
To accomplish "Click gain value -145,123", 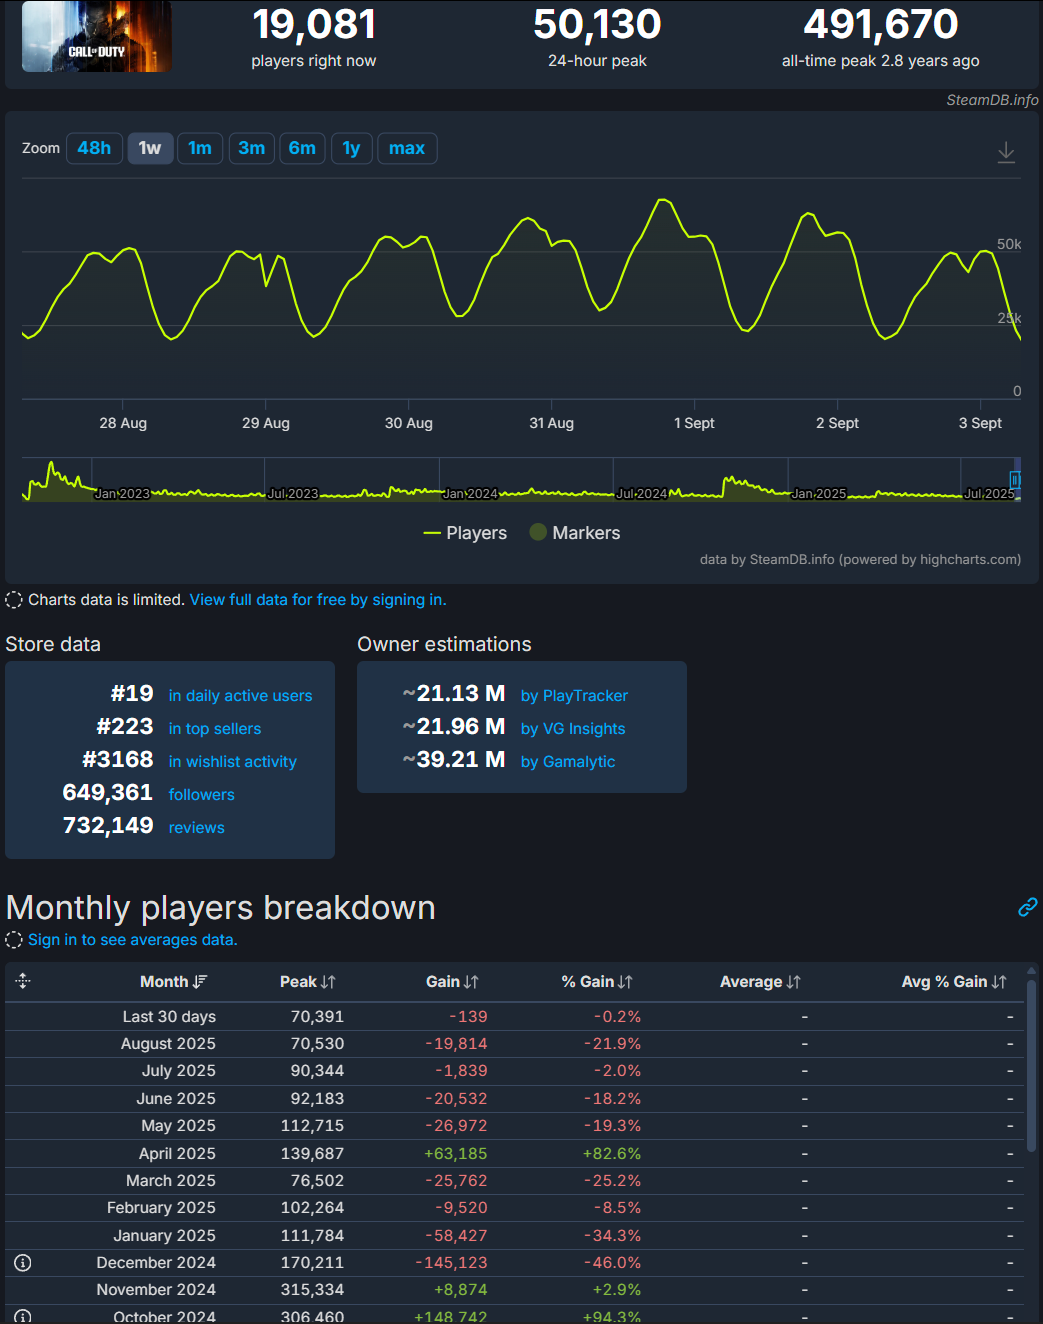I will [451, 1263].
